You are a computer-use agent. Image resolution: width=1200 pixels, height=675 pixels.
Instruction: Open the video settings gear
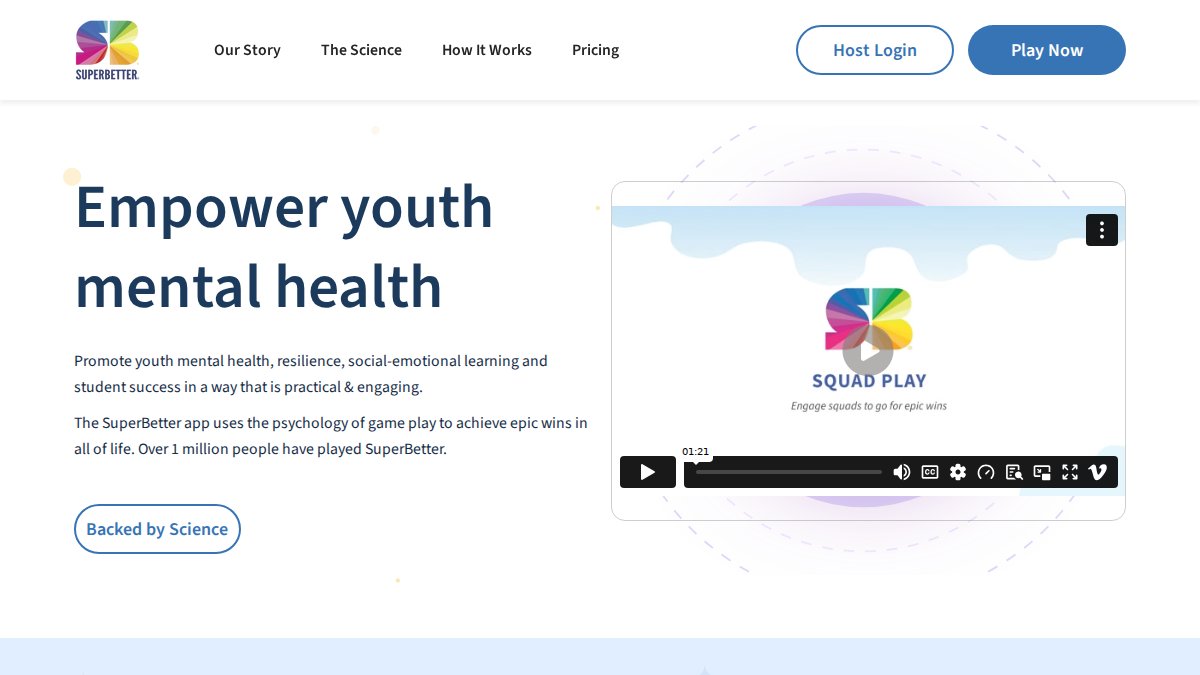(x=958, y=472)
